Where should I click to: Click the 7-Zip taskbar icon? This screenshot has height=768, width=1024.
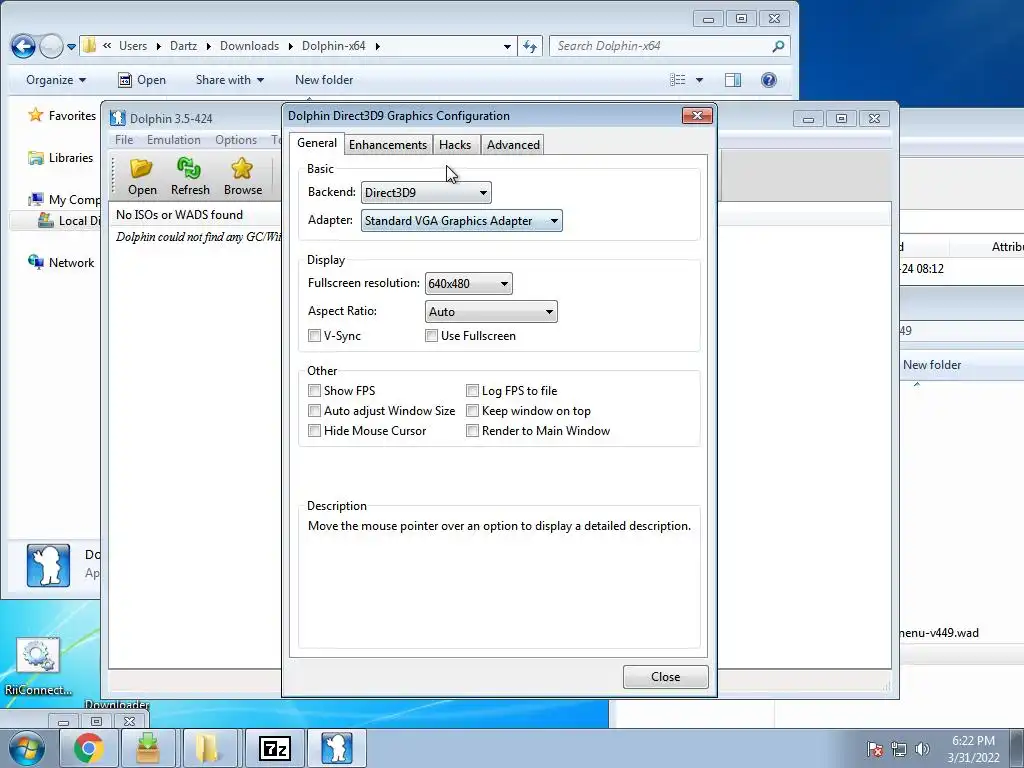pos(274,749)
